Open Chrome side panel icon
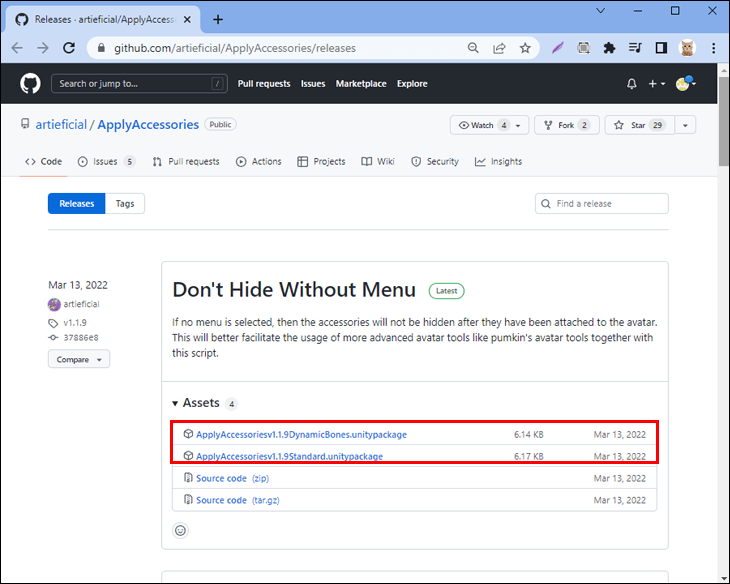This screenshot has height=584, width=730. [661, 48]
